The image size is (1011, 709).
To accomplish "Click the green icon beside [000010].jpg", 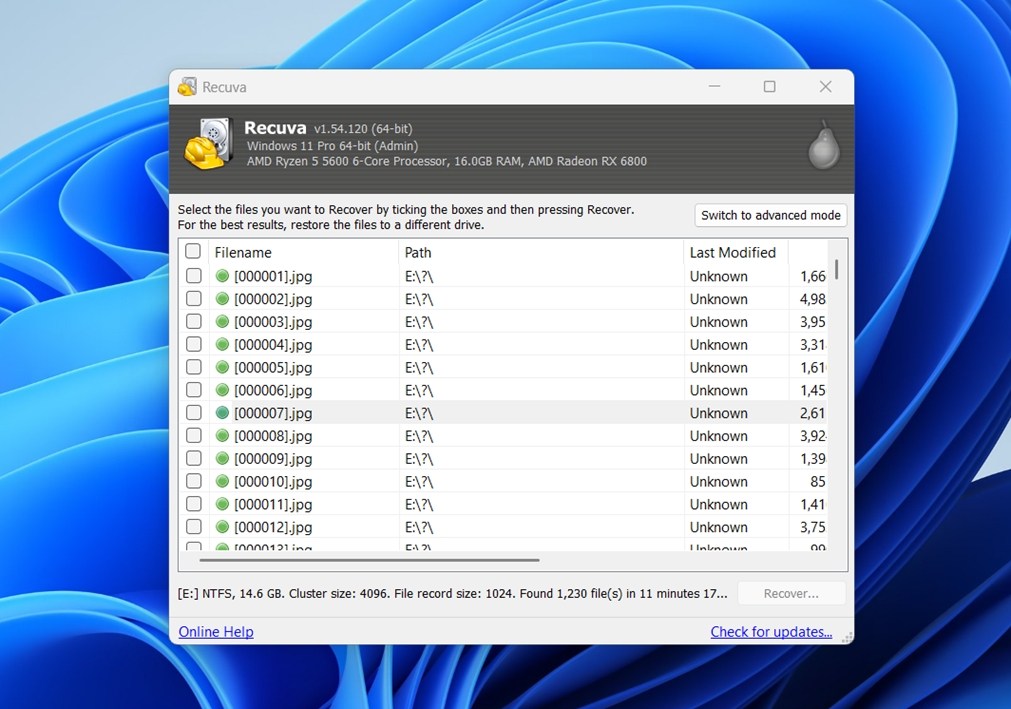I will [221, 481].
